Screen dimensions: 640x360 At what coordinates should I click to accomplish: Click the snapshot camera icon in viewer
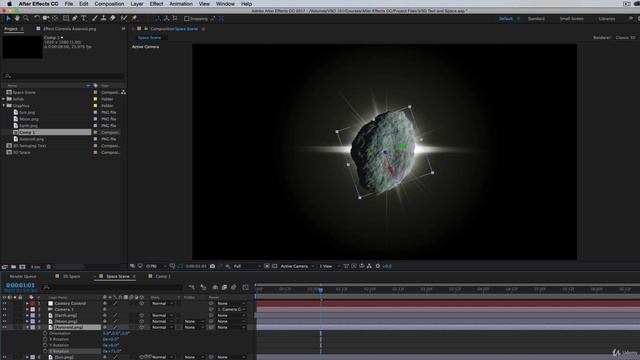[212, 266]
